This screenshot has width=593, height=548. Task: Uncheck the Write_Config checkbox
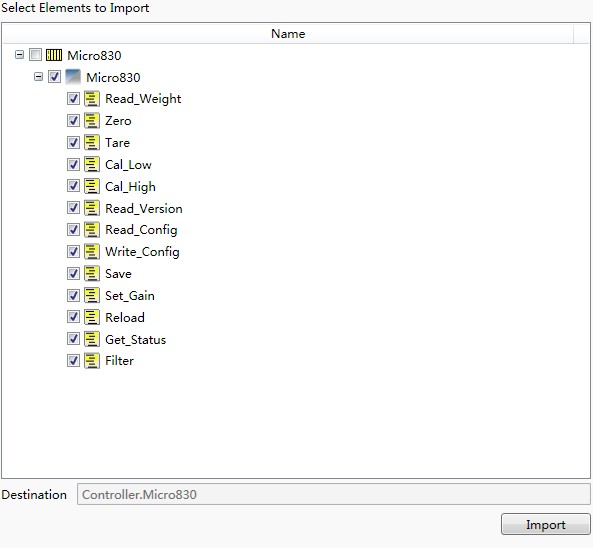(x=73, y=251)
